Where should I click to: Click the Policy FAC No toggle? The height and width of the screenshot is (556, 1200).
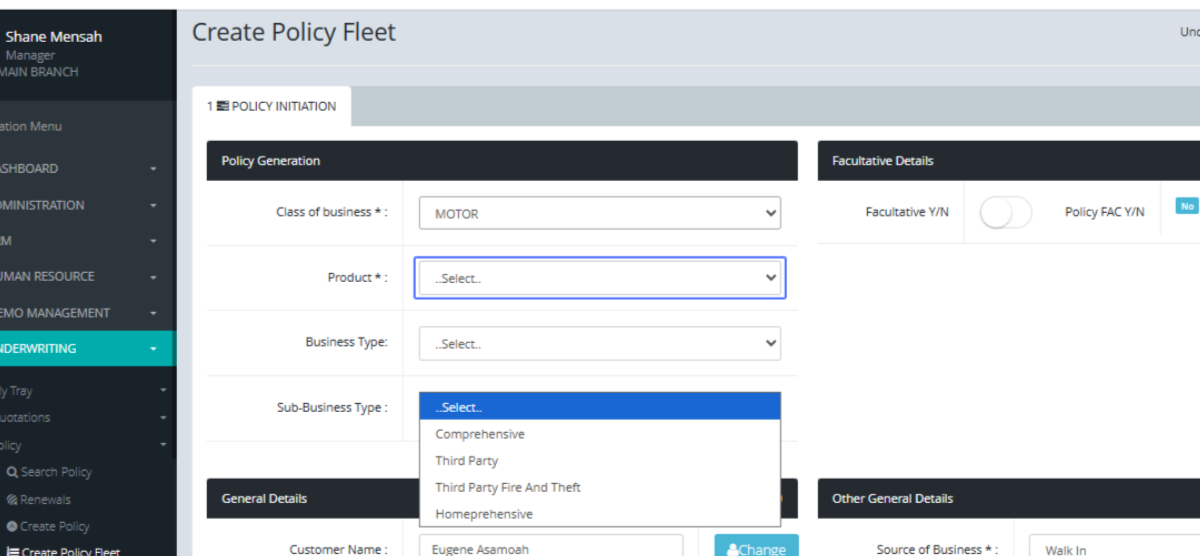point(1186,206)
